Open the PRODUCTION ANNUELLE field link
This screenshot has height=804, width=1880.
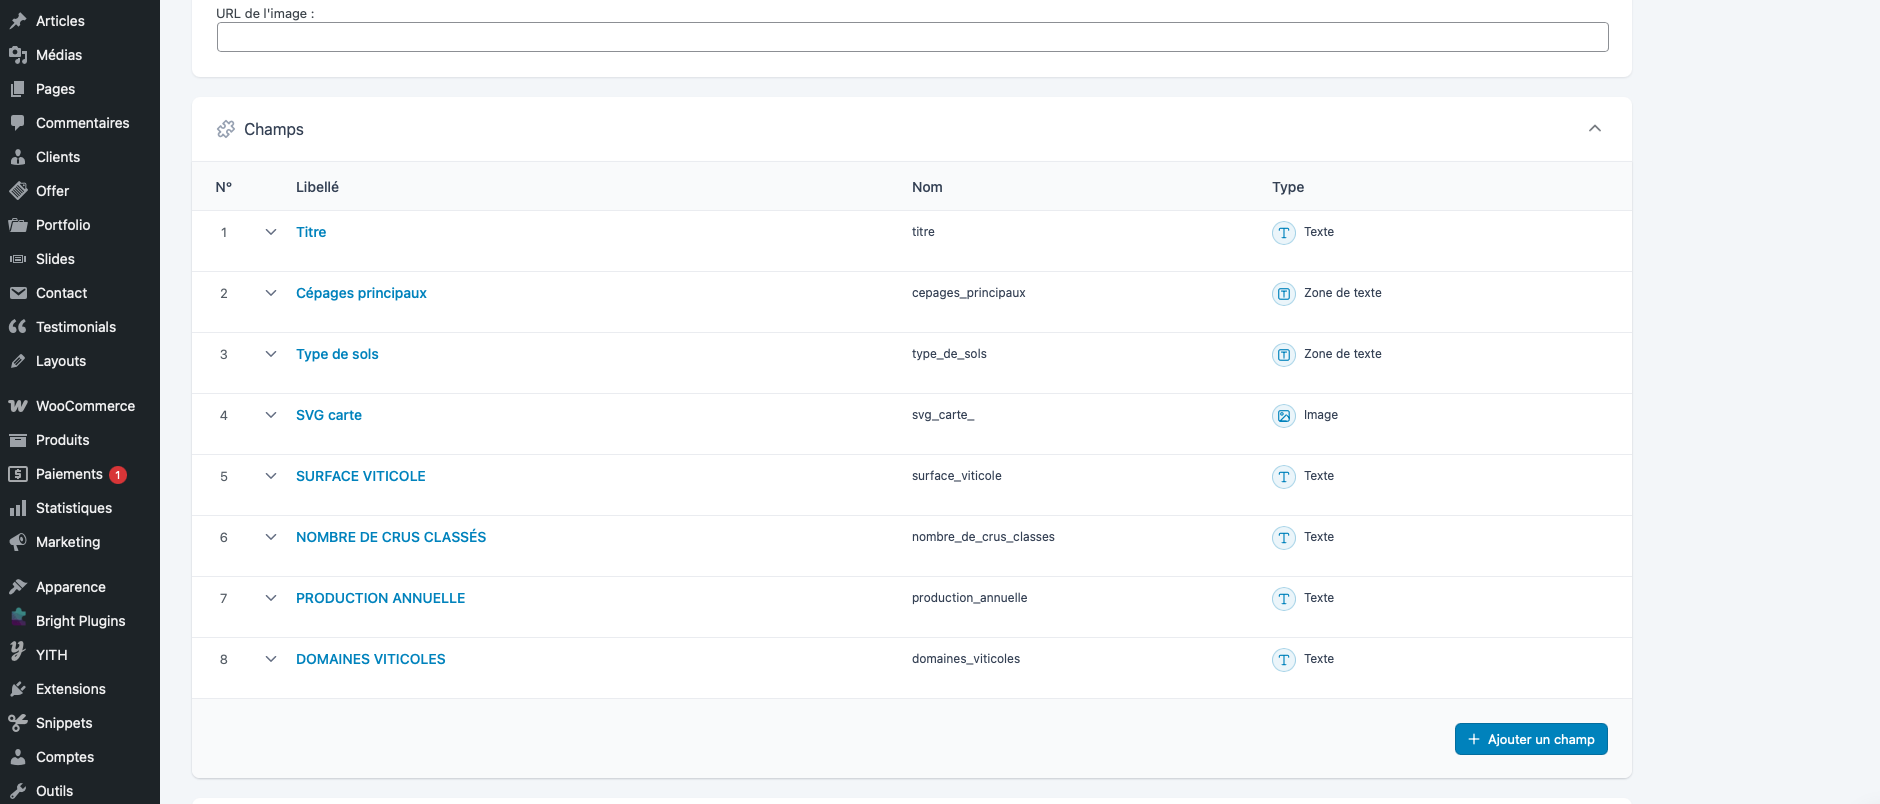[x=381, y=598]
